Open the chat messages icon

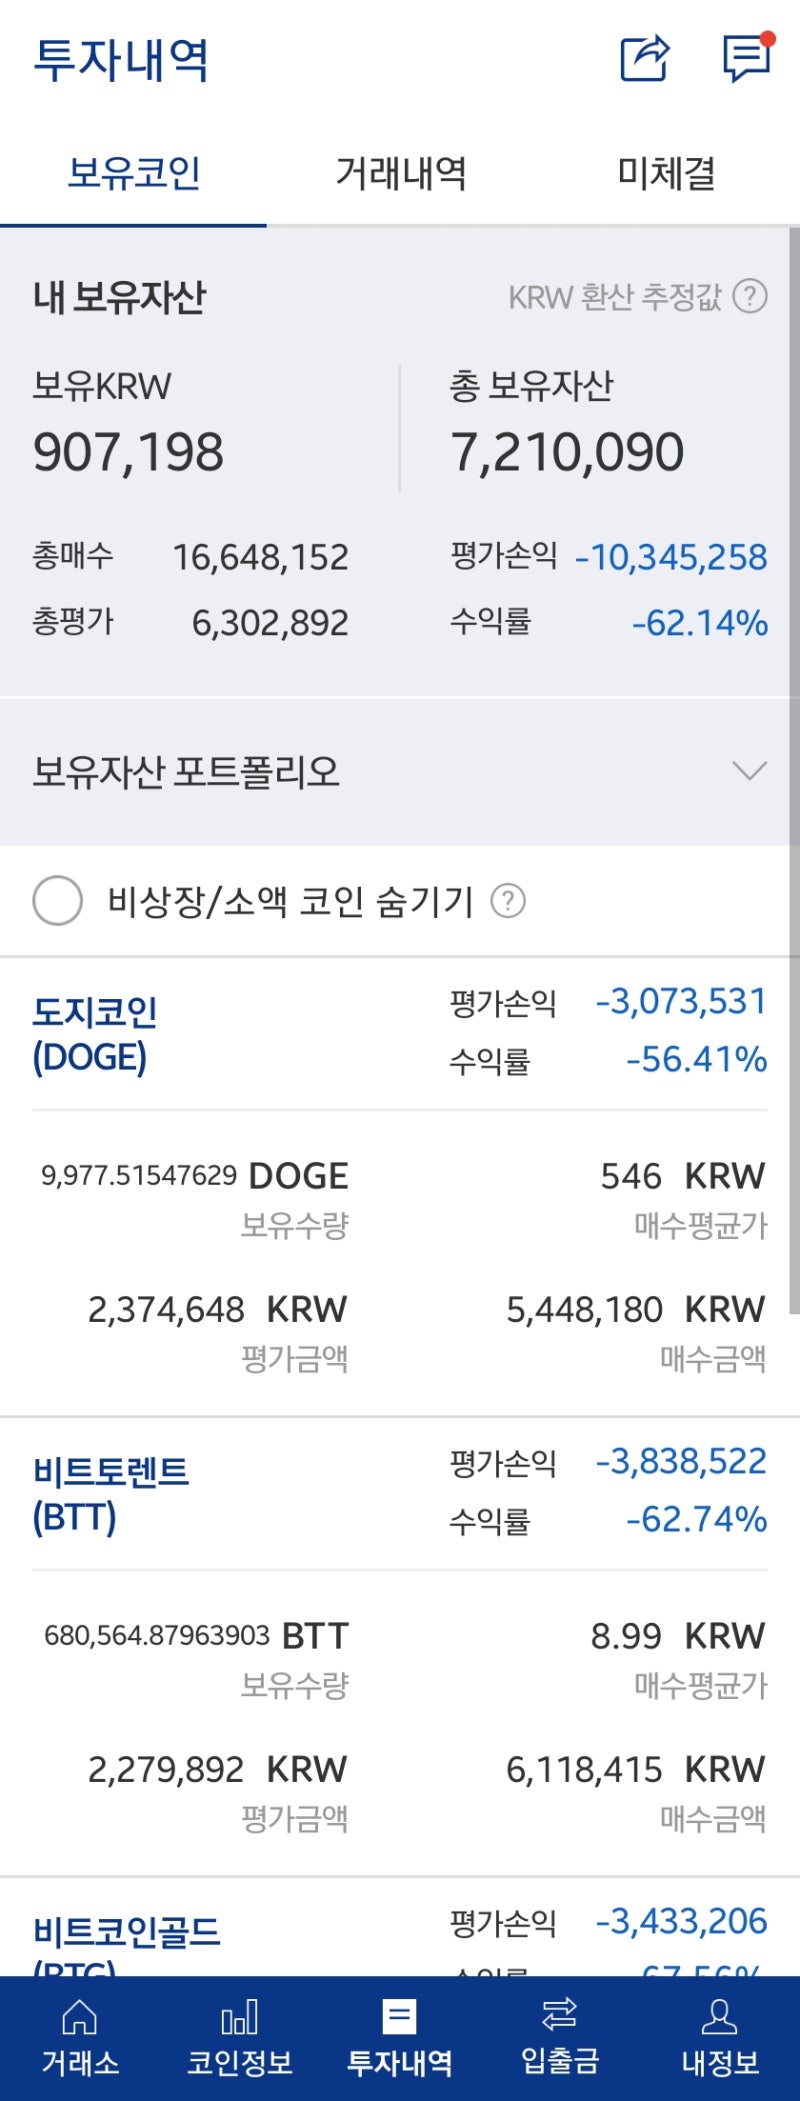[x=748, y=58]
